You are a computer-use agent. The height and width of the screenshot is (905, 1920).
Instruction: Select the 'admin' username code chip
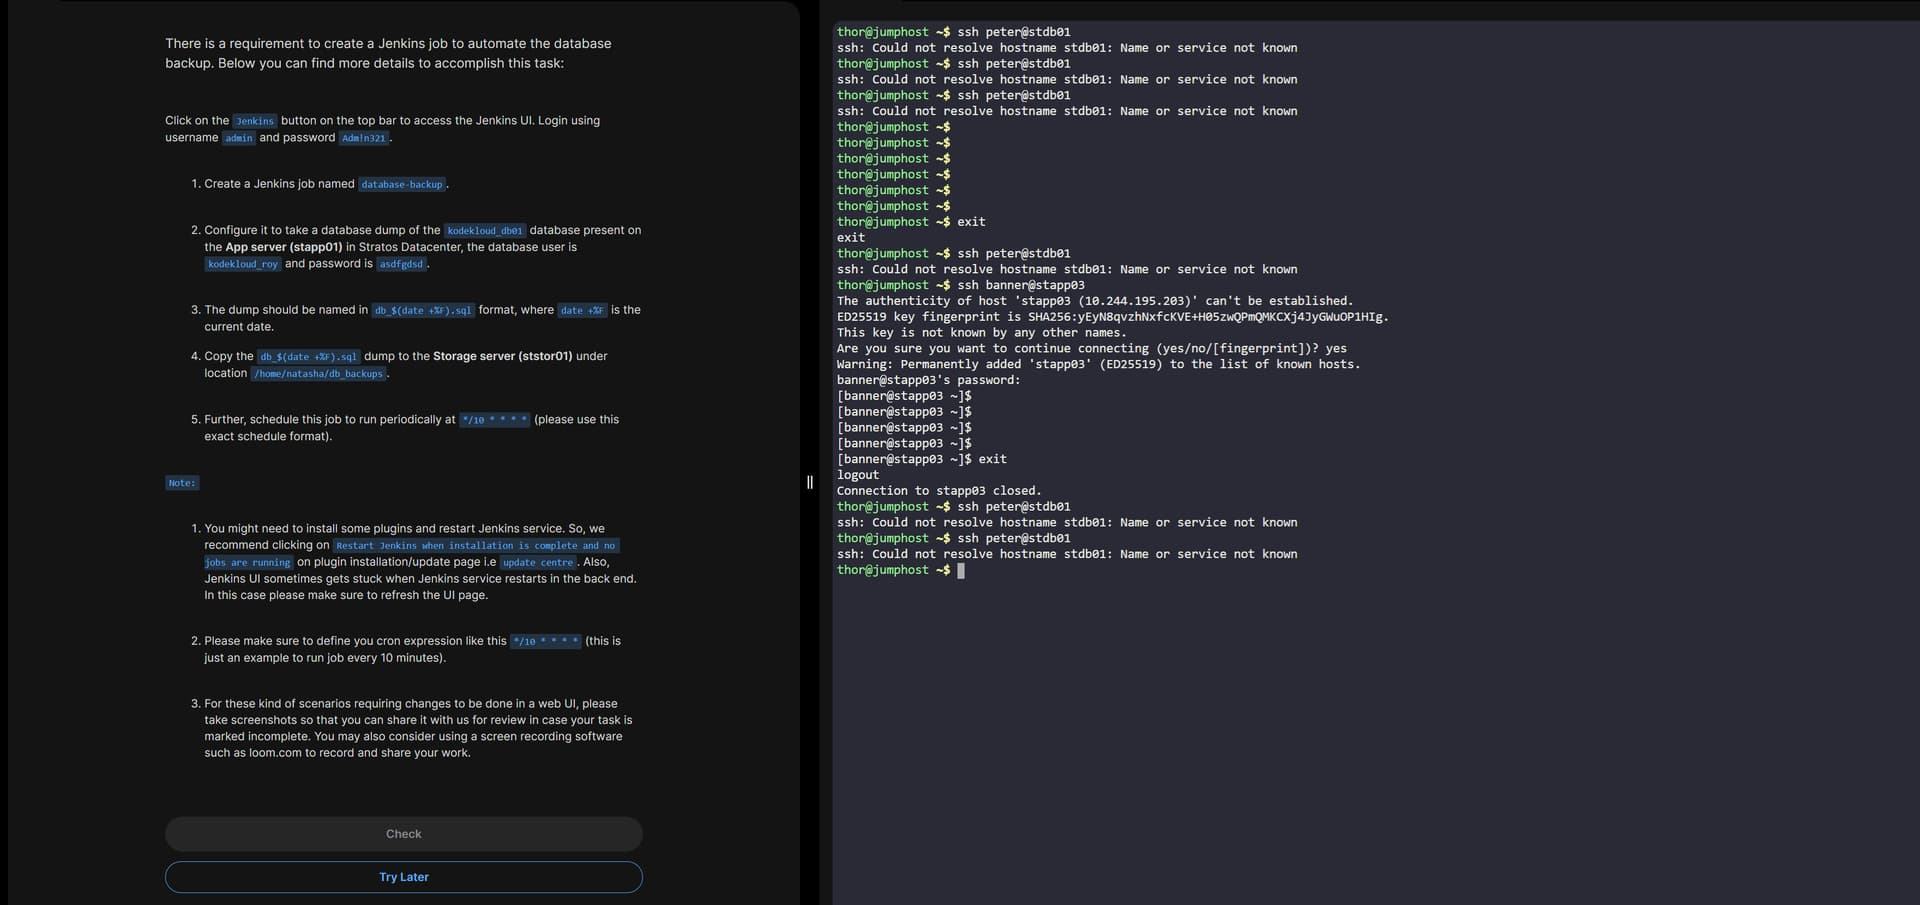239,138
